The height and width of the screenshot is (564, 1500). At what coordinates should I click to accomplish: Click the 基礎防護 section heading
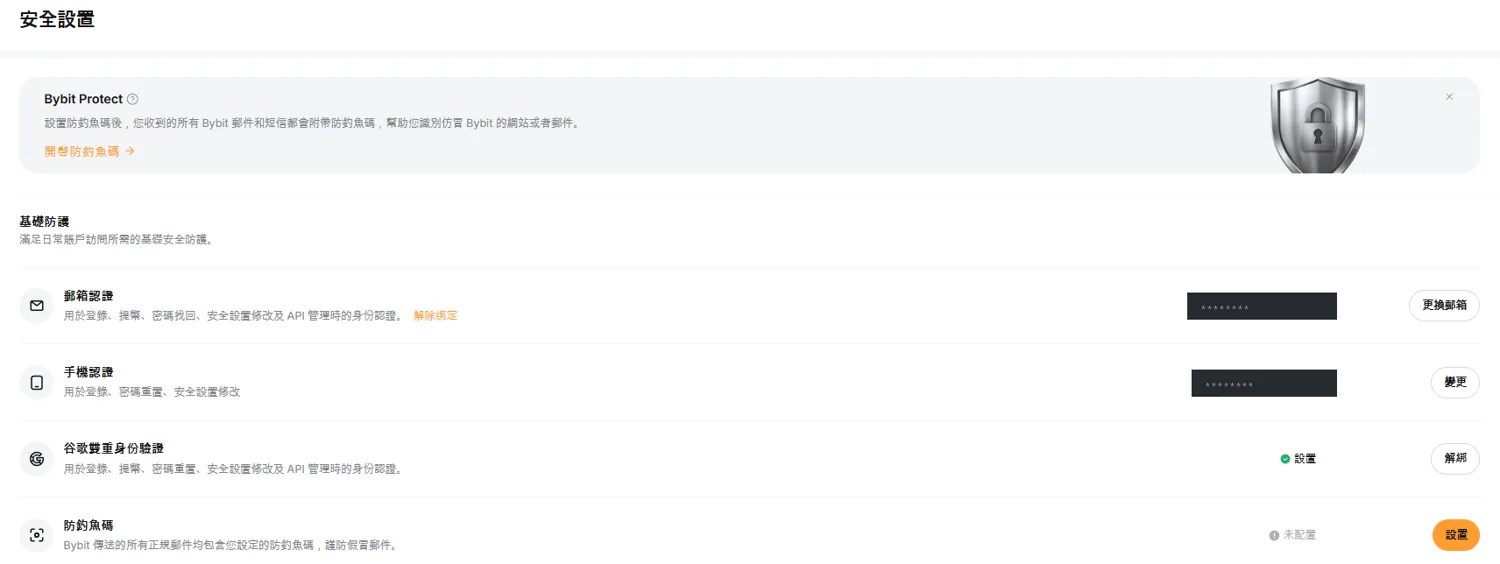coord(44,221)
